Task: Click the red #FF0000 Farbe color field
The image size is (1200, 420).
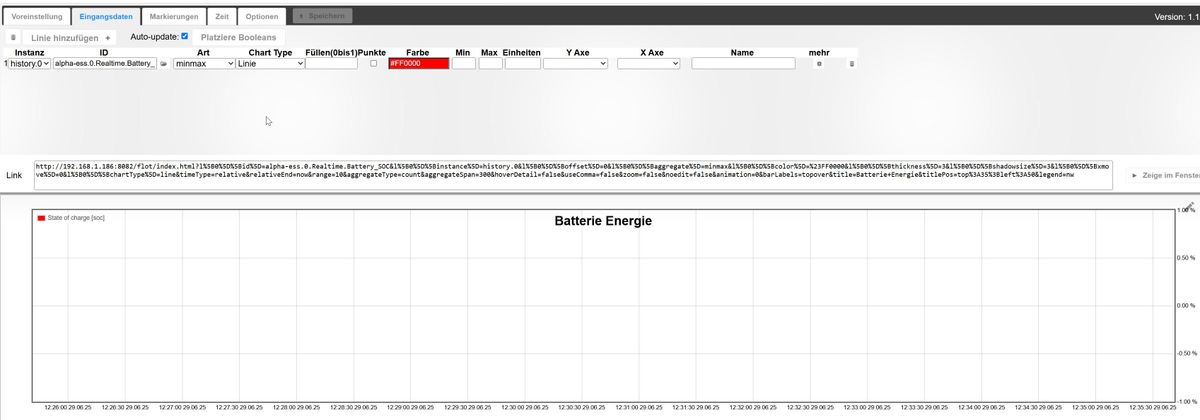Action: pyautogui.click(x=419, y=63)
